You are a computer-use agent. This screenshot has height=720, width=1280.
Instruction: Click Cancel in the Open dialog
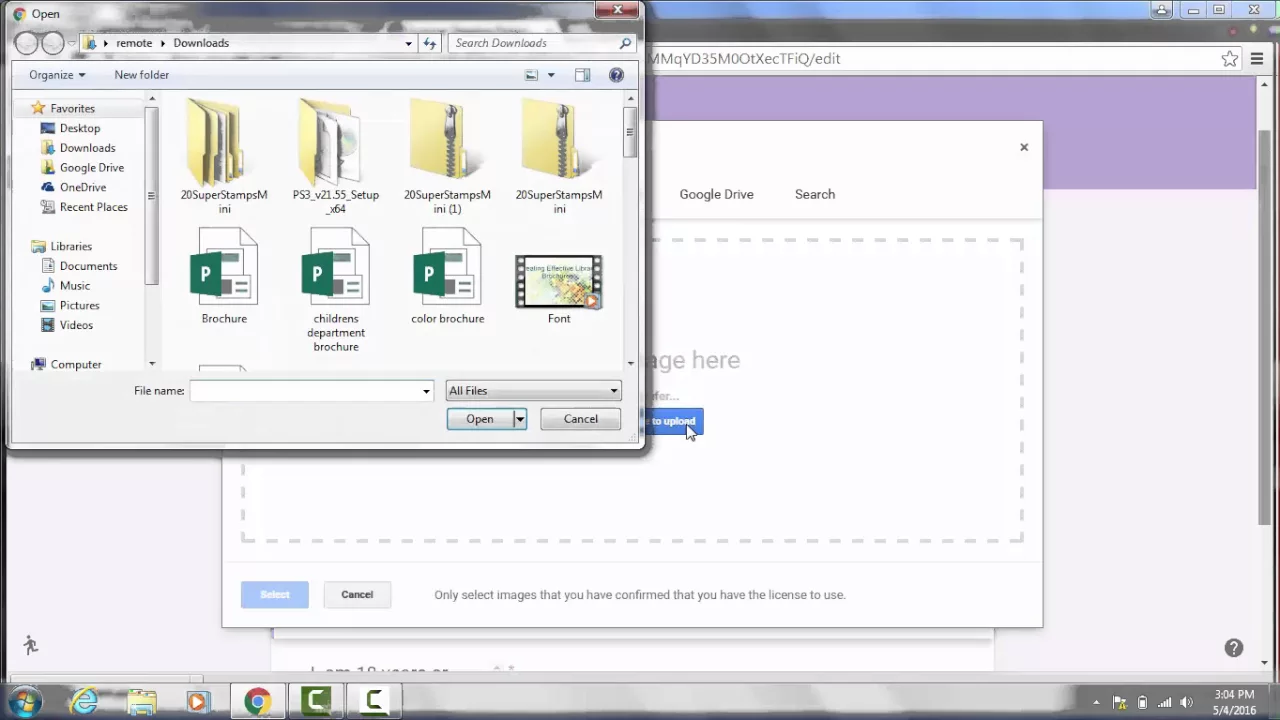pos(580,419)
